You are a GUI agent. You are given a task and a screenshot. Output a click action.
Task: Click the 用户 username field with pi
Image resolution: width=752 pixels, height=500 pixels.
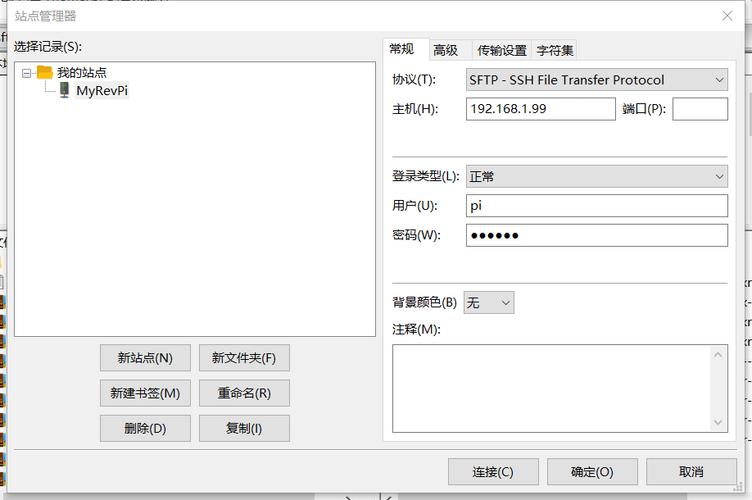tap(597, 206)
